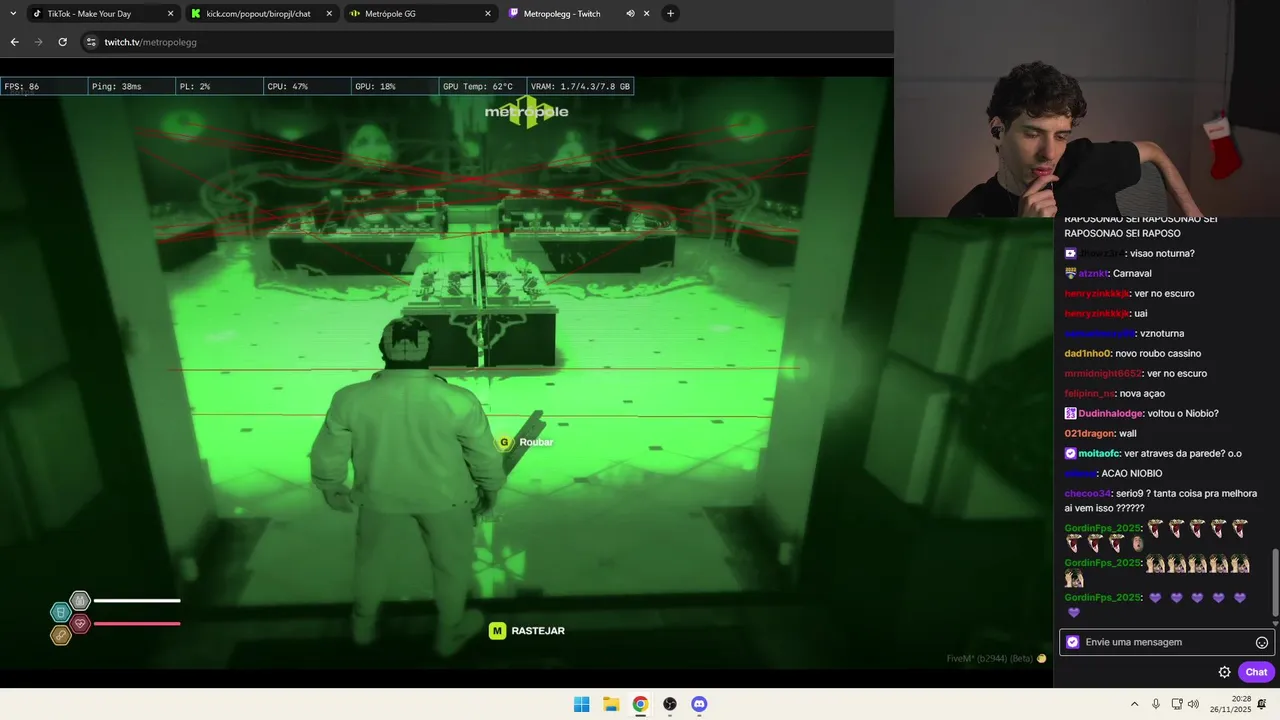Click the moitaofc verified badge icon
1280x720 pixels.
(1070, 453)
